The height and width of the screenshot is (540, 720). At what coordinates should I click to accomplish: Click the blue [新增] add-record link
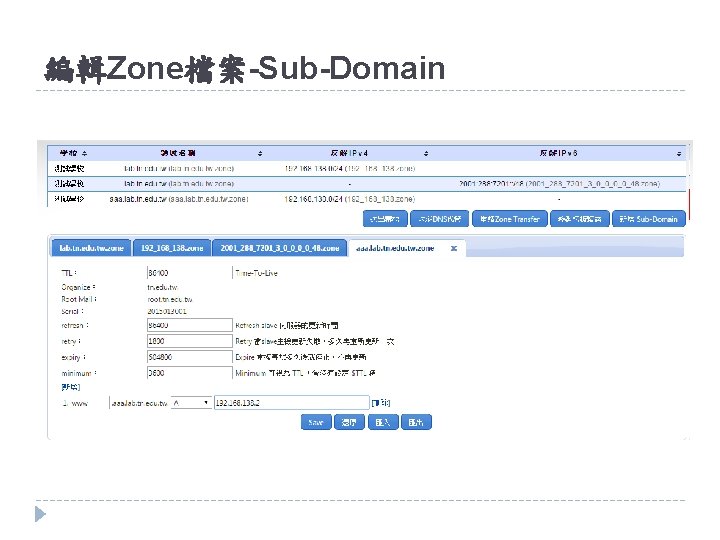[71, 387]
